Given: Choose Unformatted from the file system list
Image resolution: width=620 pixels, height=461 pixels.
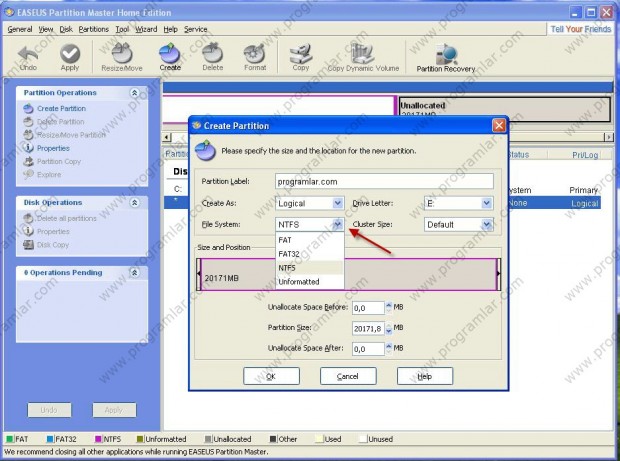Looking at the screenshot, I should [x=310, y=282].
